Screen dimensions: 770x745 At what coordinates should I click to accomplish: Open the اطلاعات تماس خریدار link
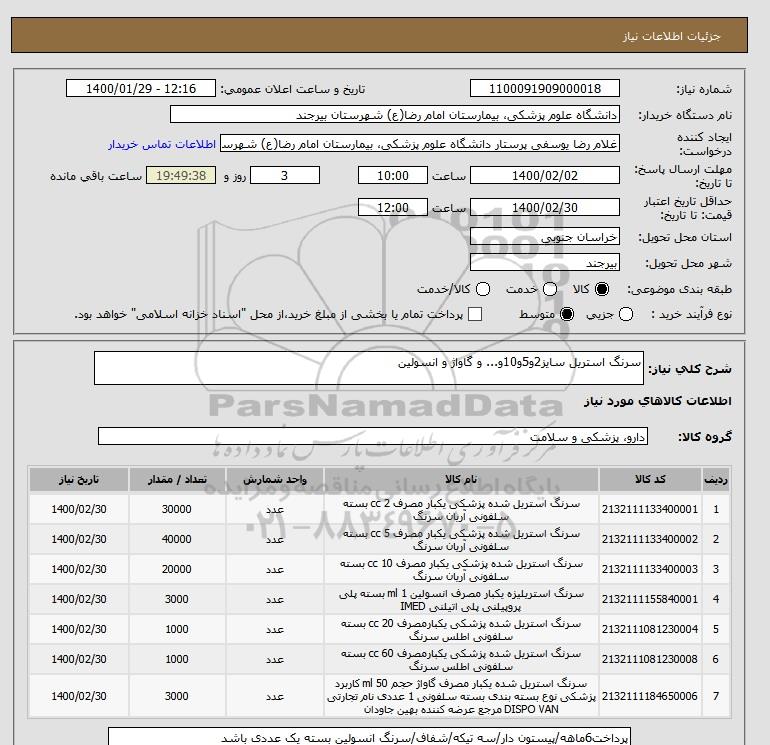click(x=162, y=144)
